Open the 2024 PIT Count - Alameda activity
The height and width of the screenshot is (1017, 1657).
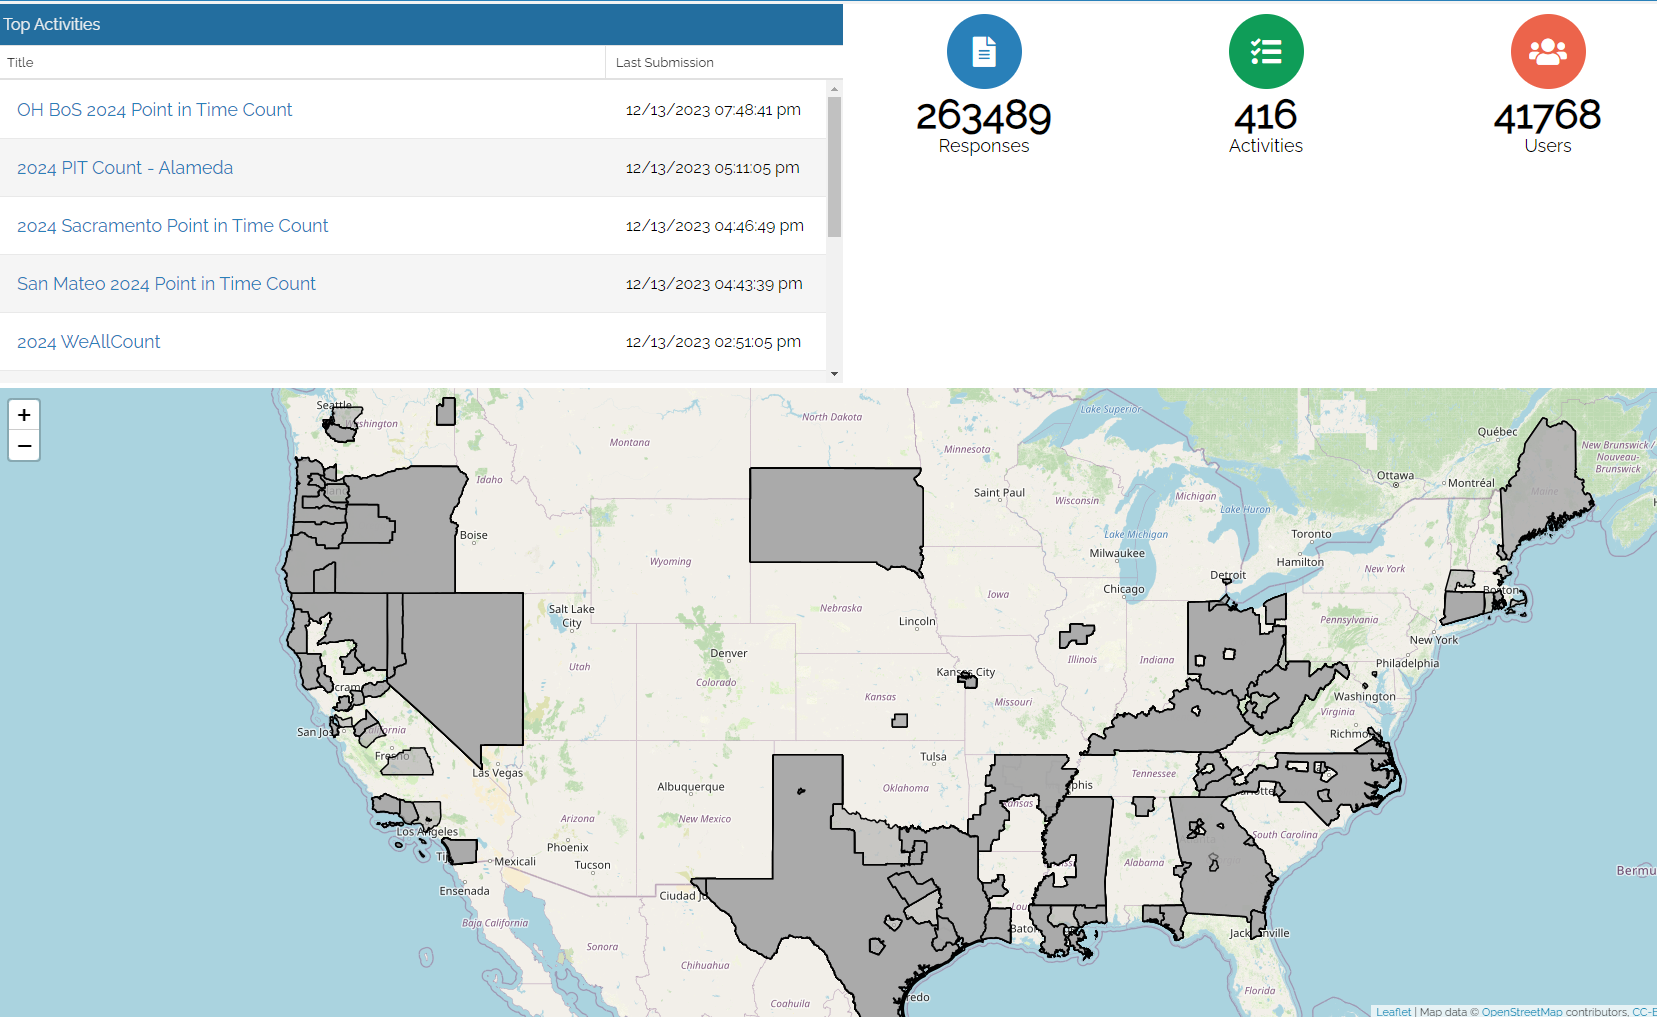(124, 167)
